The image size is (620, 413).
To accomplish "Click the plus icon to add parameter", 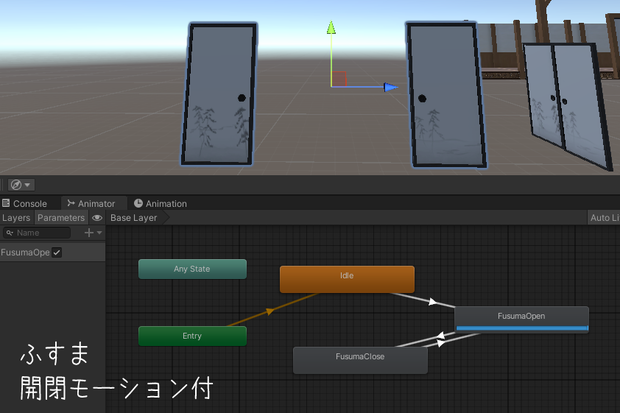I will click(x=89, y=233).
